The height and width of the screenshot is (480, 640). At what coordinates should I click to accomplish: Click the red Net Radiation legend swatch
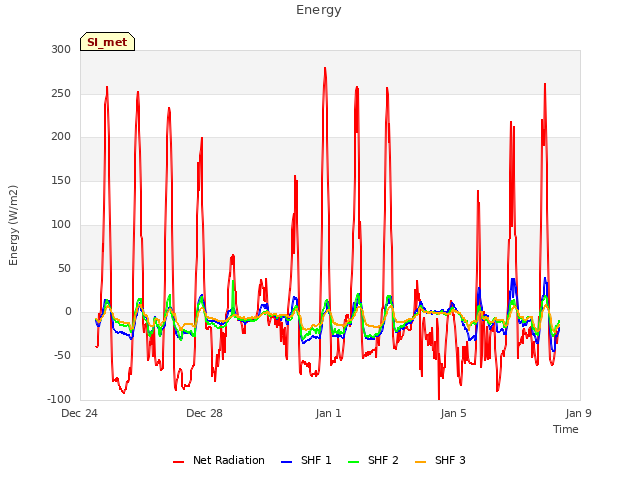[179, 462]
